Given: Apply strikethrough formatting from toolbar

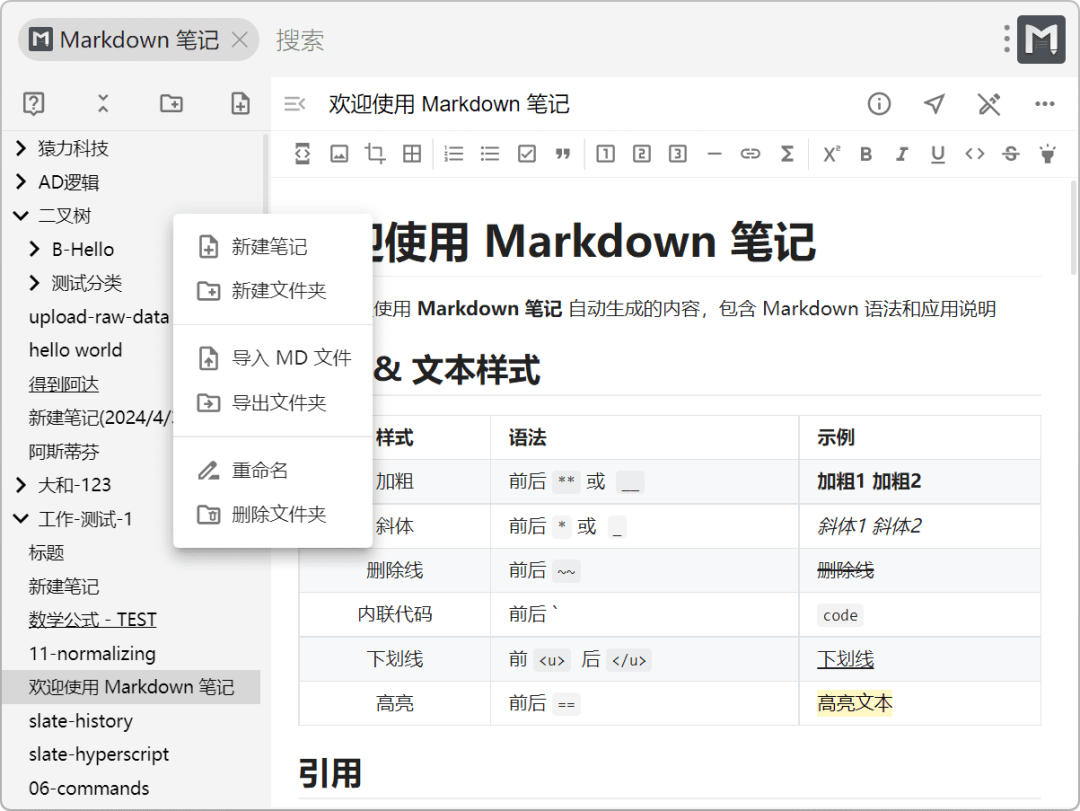Looking at the screenshot, I should pos(1010,154).
